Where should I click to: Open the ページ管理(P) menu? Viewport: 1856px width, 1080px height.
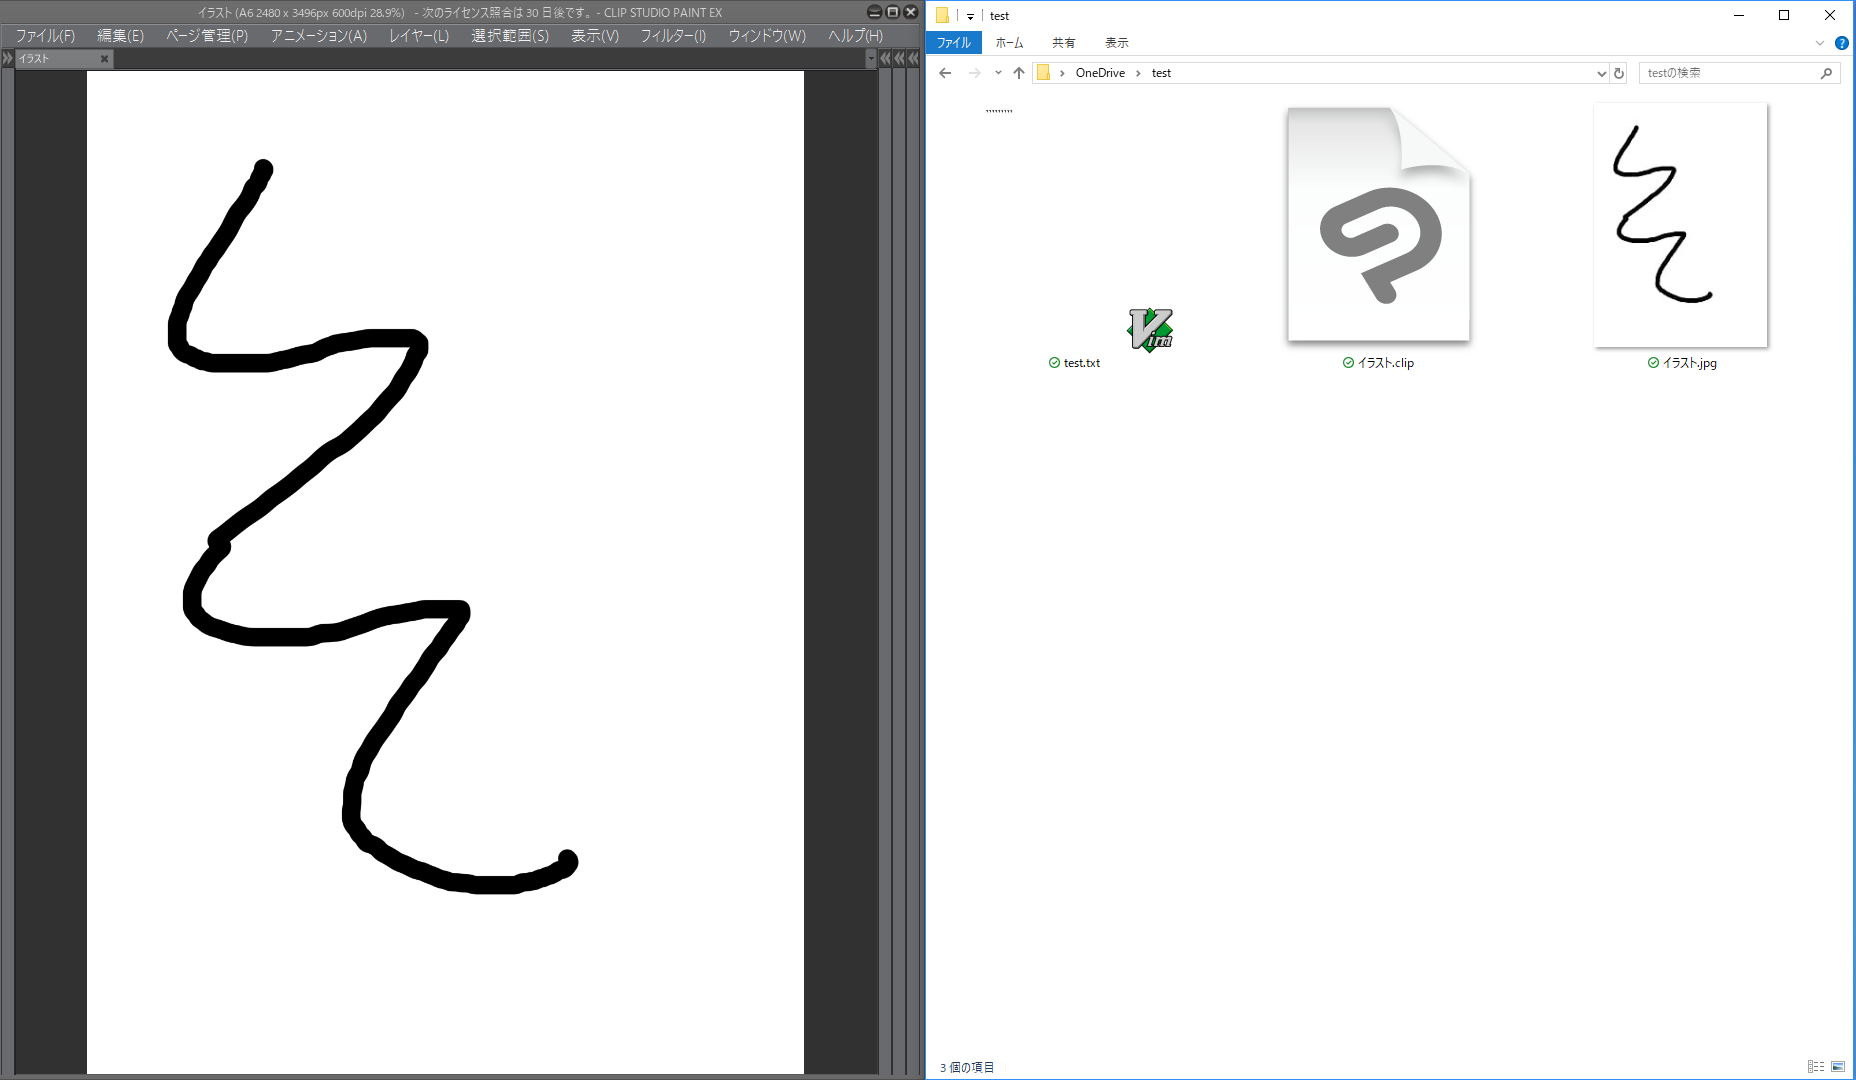point(207,36)
